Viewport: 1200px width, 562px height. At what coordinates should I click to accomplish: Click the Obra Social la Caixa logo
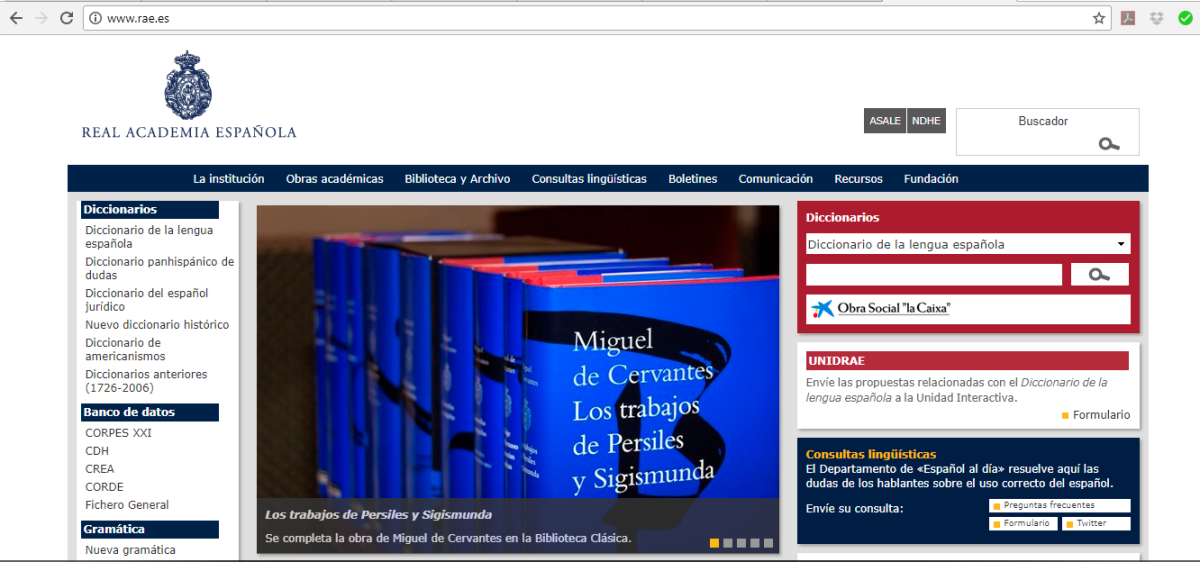coord(881,308)
